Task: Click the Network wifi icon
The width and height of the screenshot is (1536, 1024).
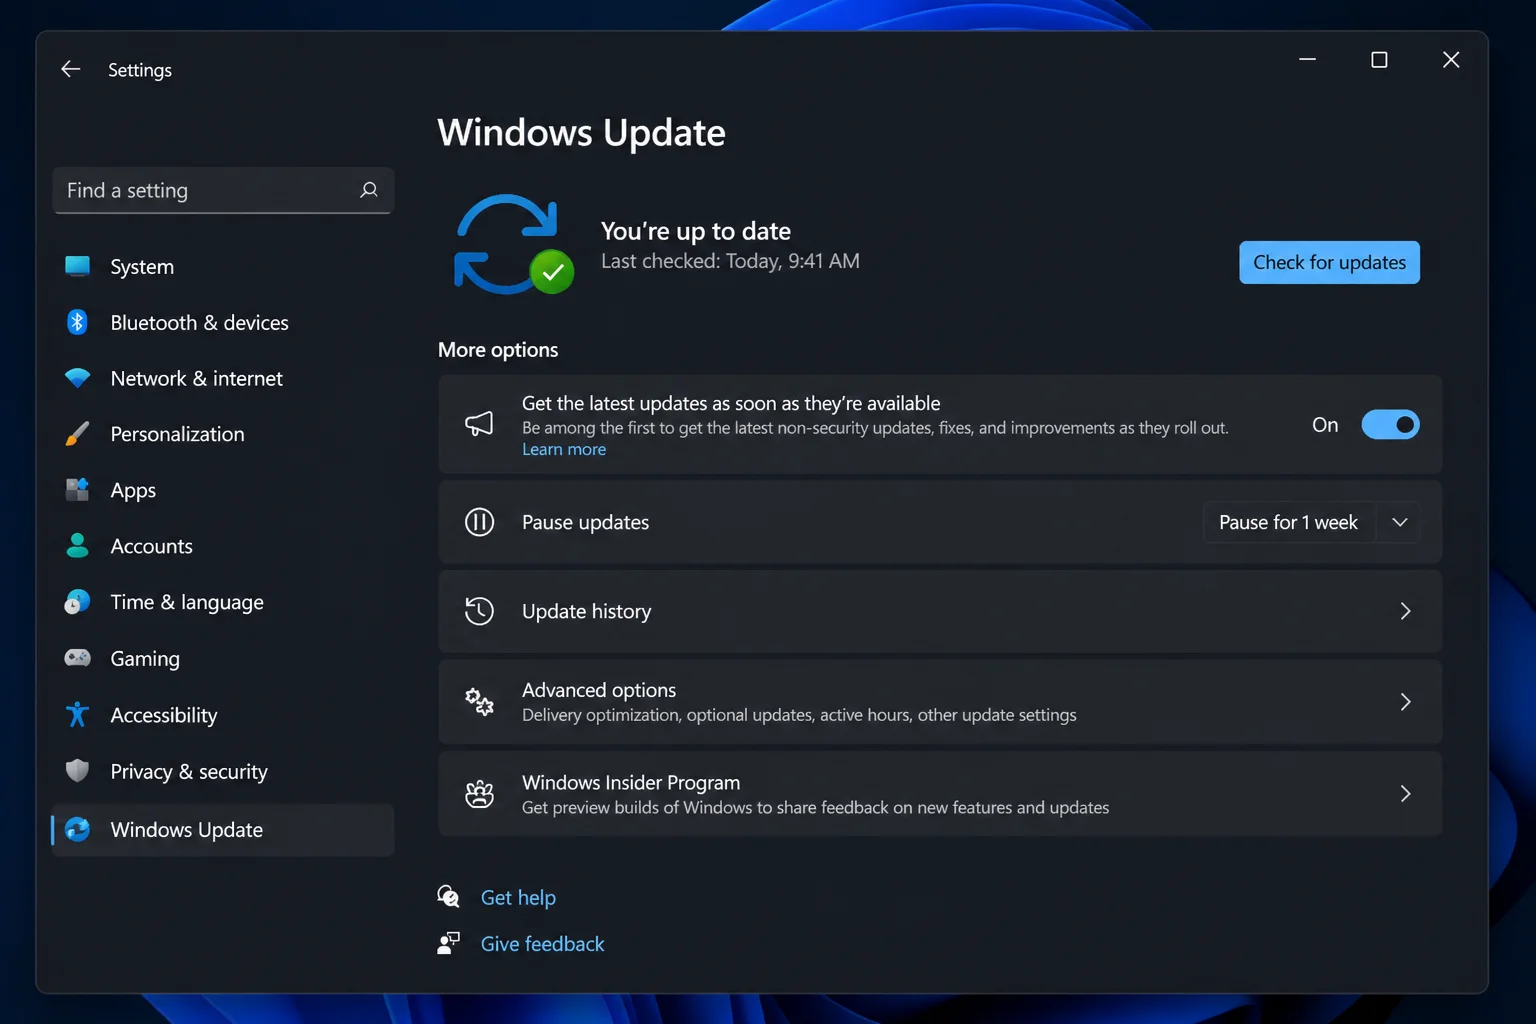Action: (x=77, y=378)
